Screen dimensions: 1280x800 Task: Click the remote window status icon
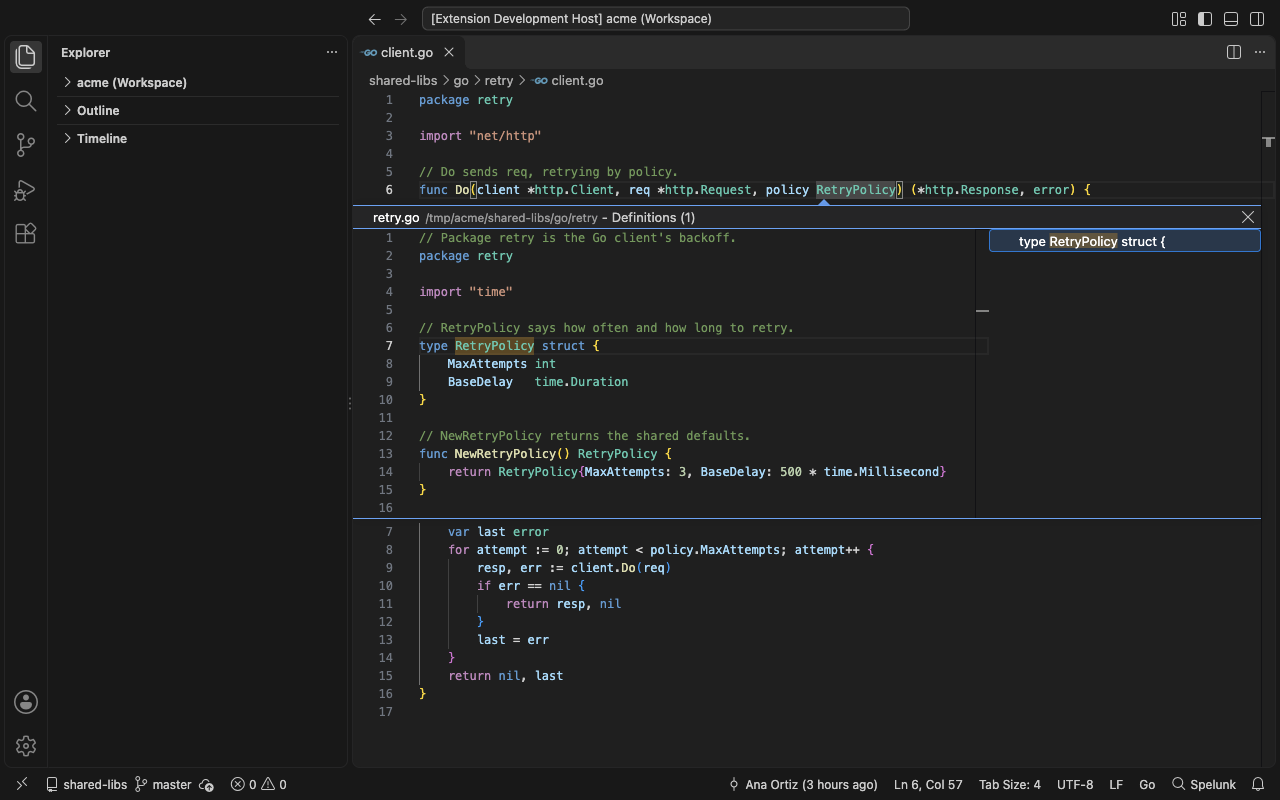(22, 784)
